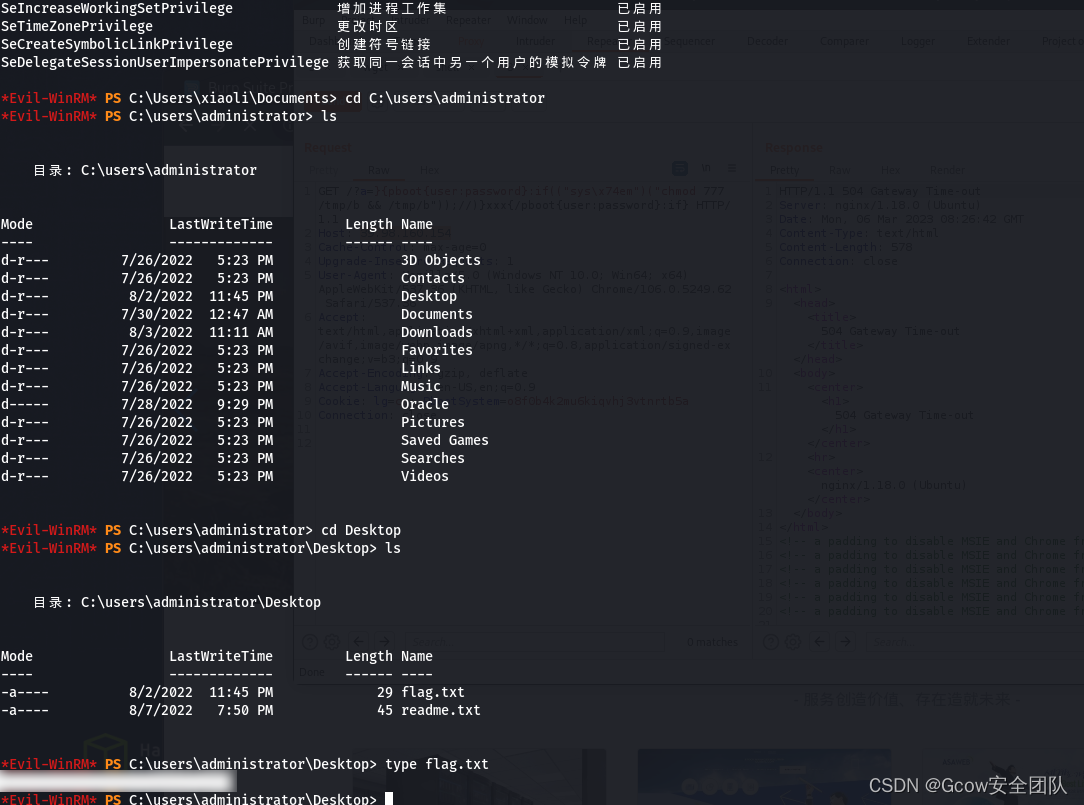Open the Repeater menu in Burp menu bar
Screen dimensions: 1084x805
[x=468, y=20]
